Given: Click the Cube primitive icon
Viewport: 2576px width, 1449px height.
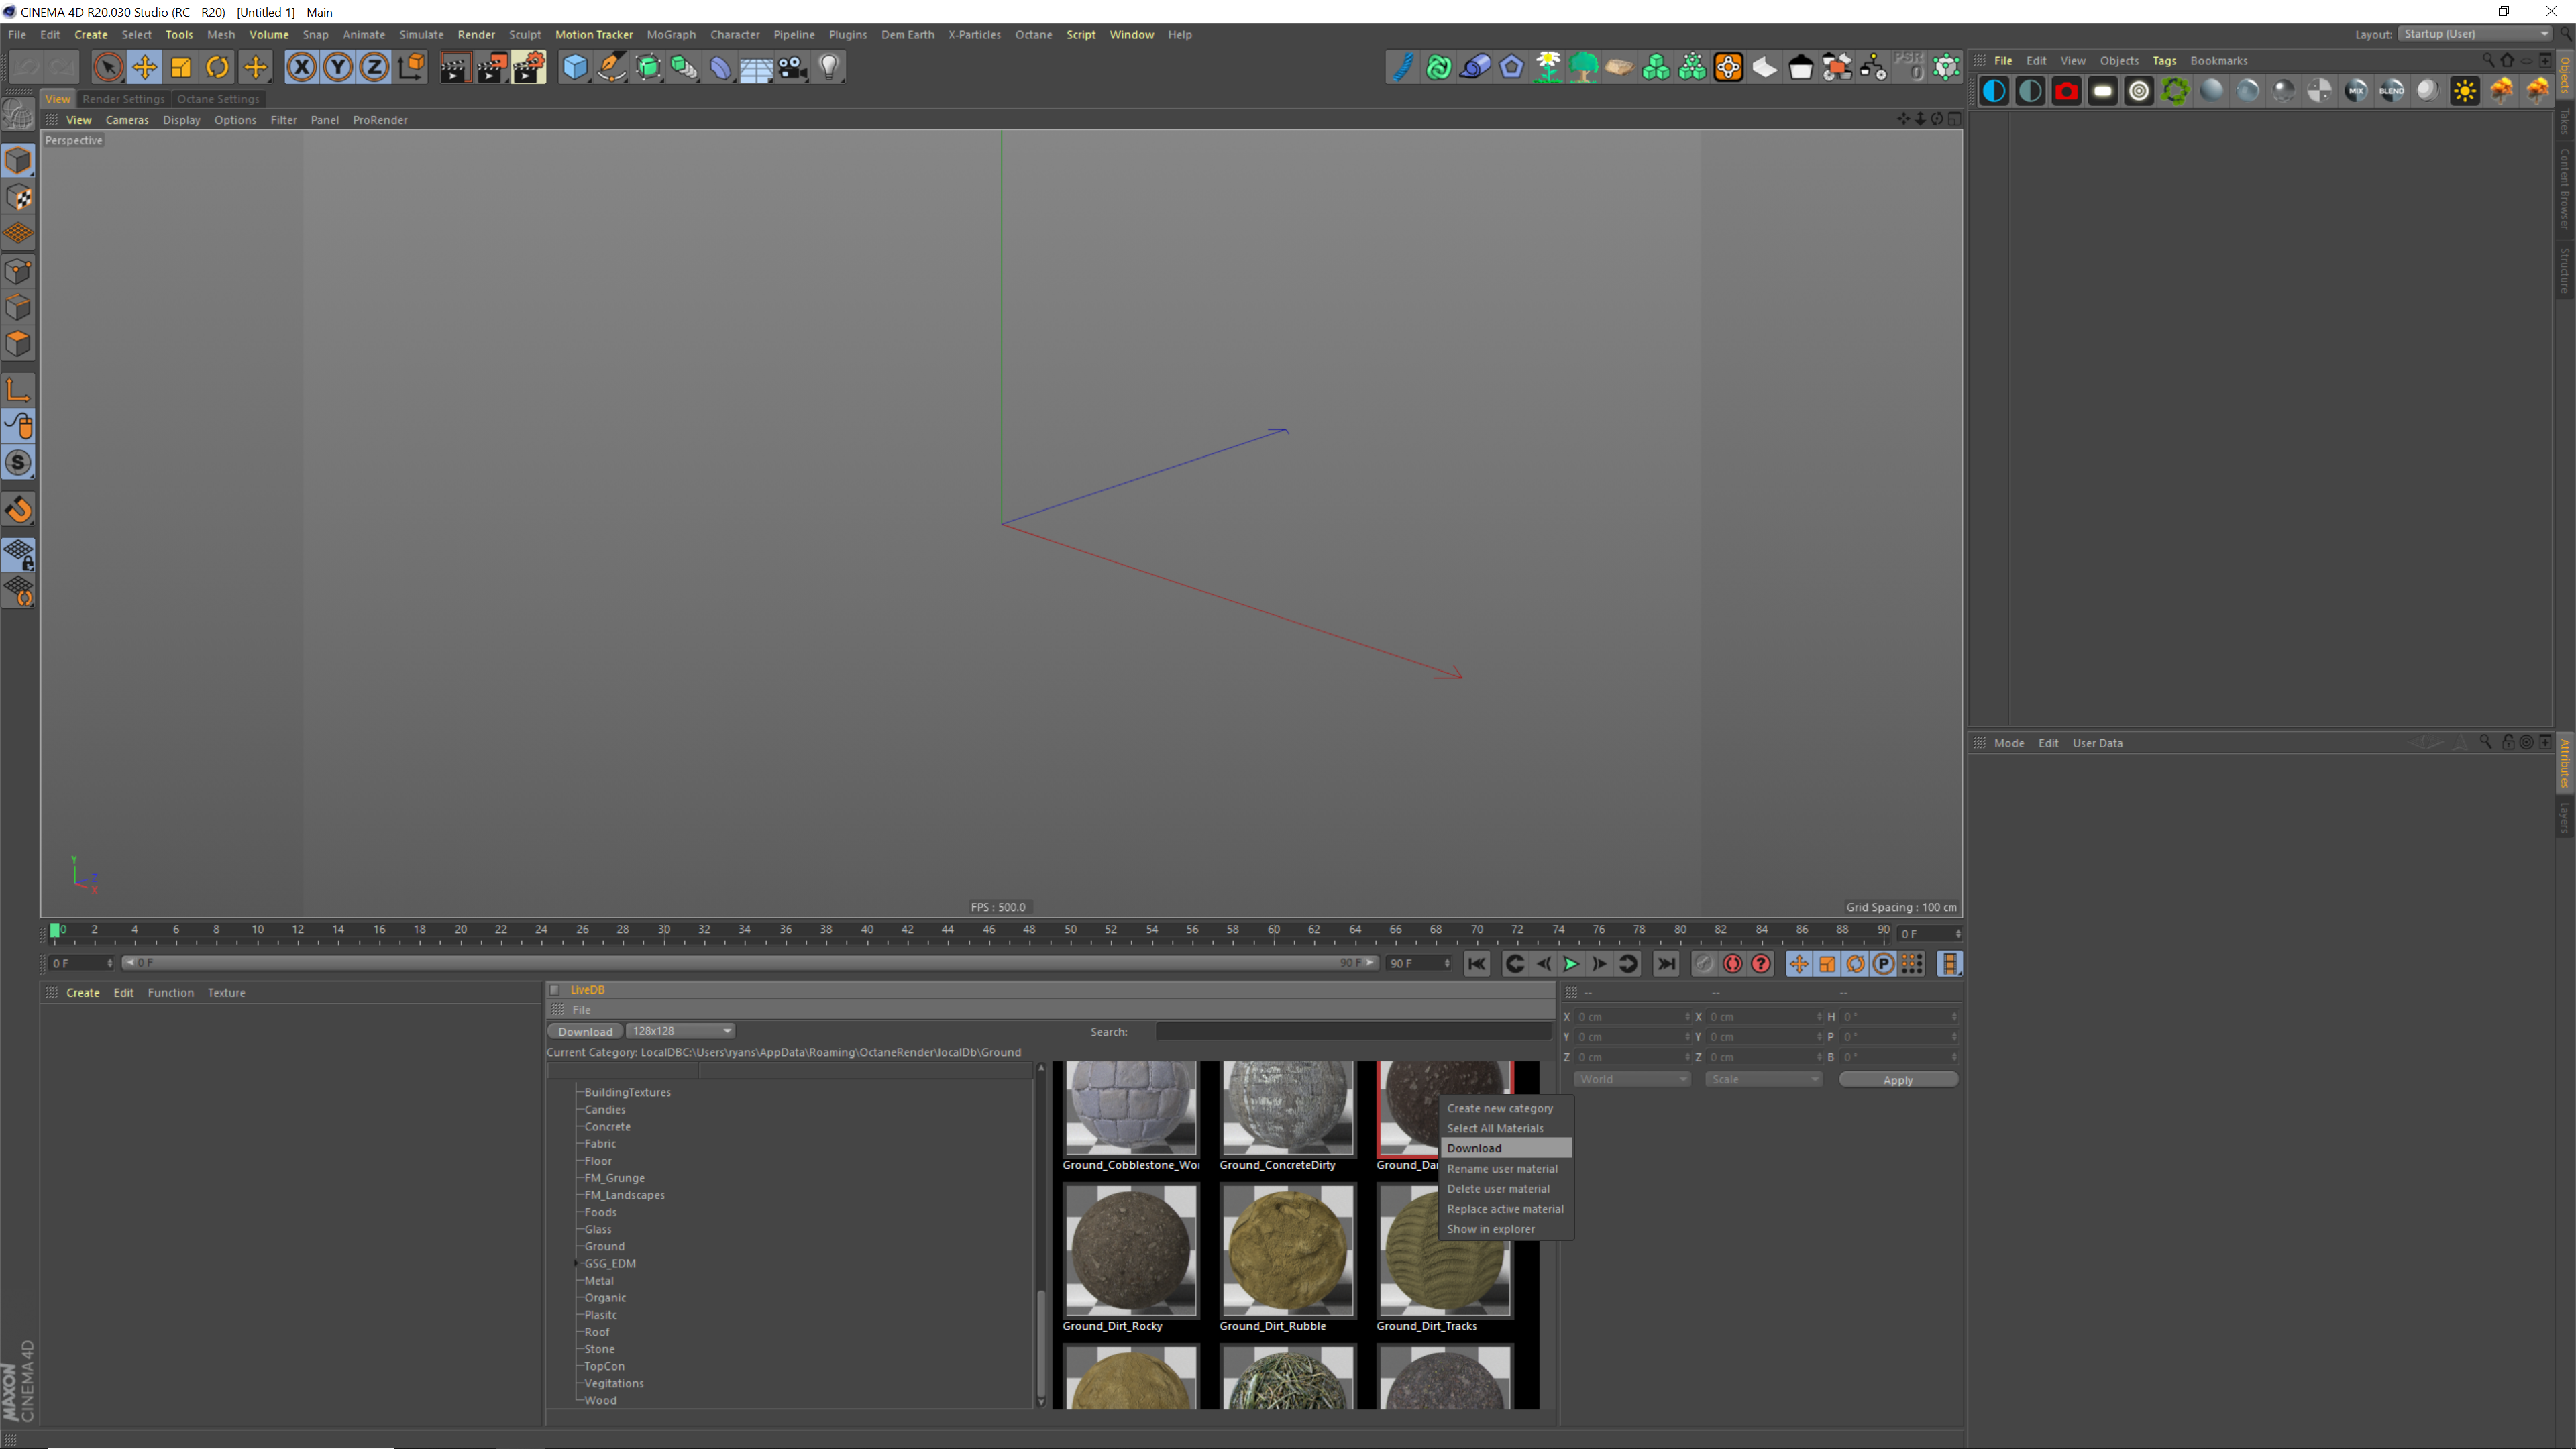Looking at the screenshot, I should pos(575,67).
